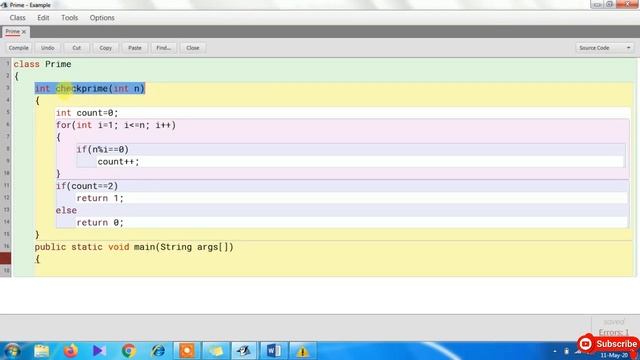Click the 'if(n%i==0)' line

coord(102,150)
